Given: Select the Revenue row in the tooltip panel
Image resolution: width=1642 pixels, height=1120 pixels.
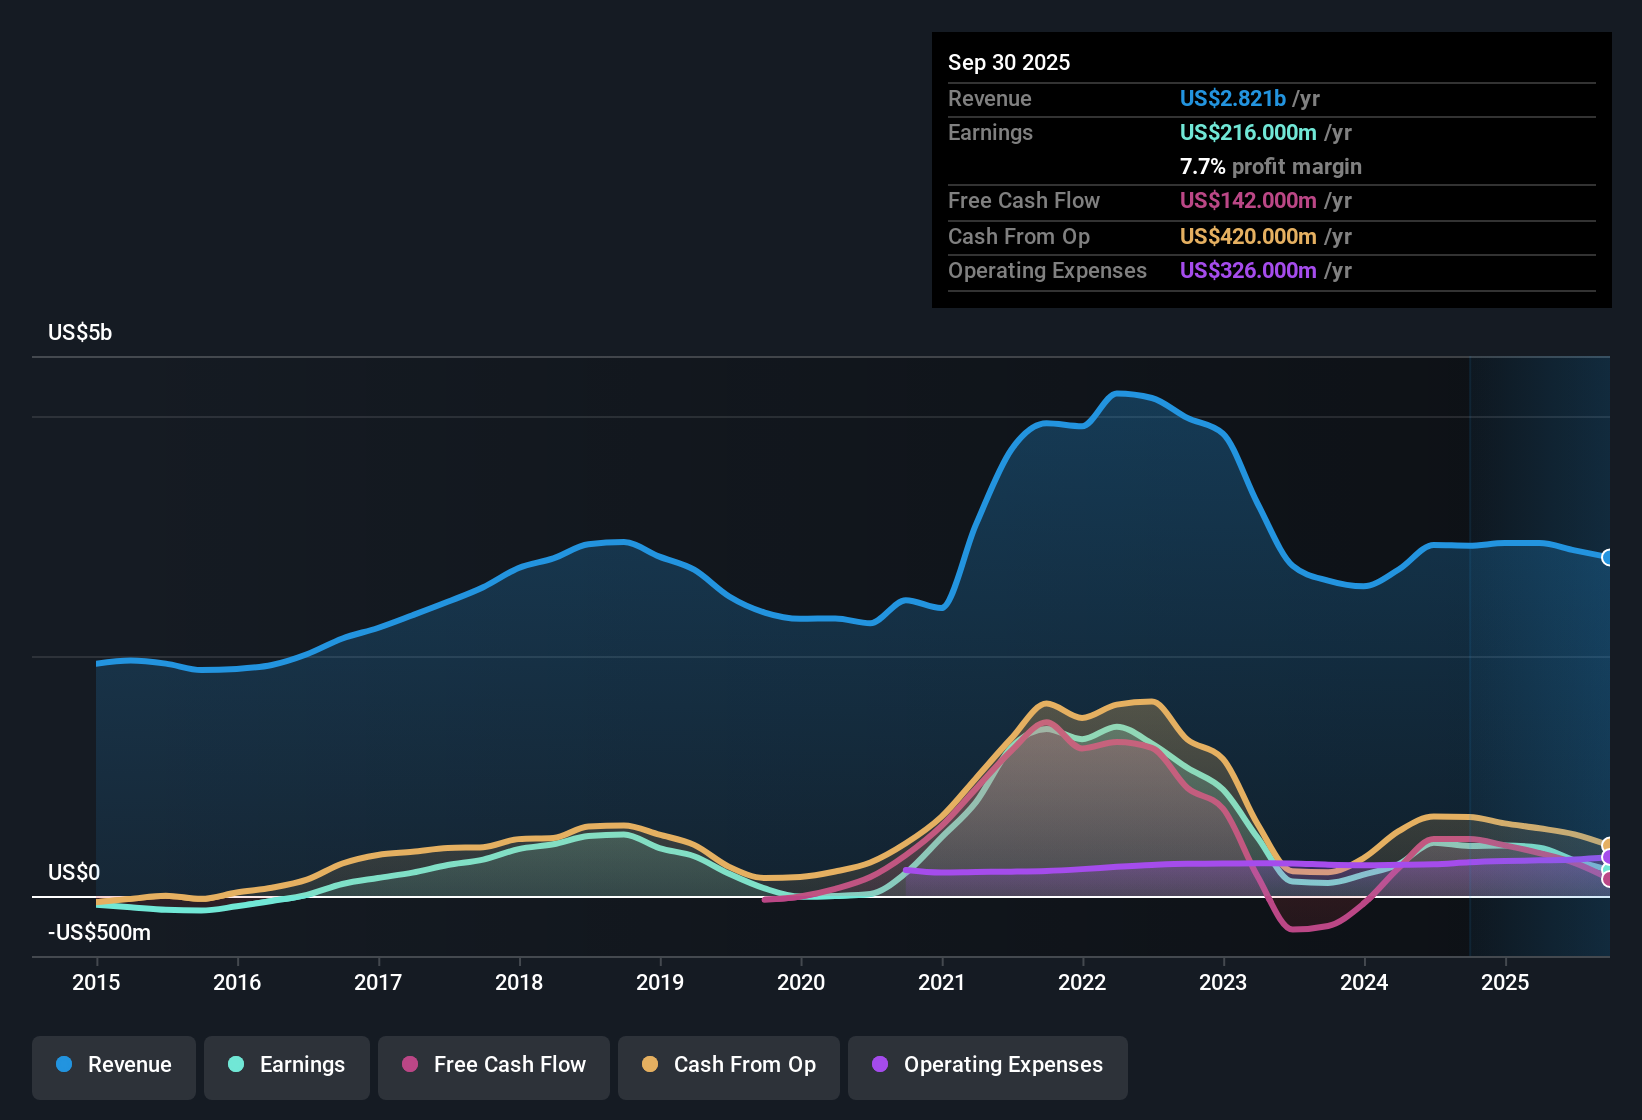Looking at the screenshot, I should [1150, 99].
